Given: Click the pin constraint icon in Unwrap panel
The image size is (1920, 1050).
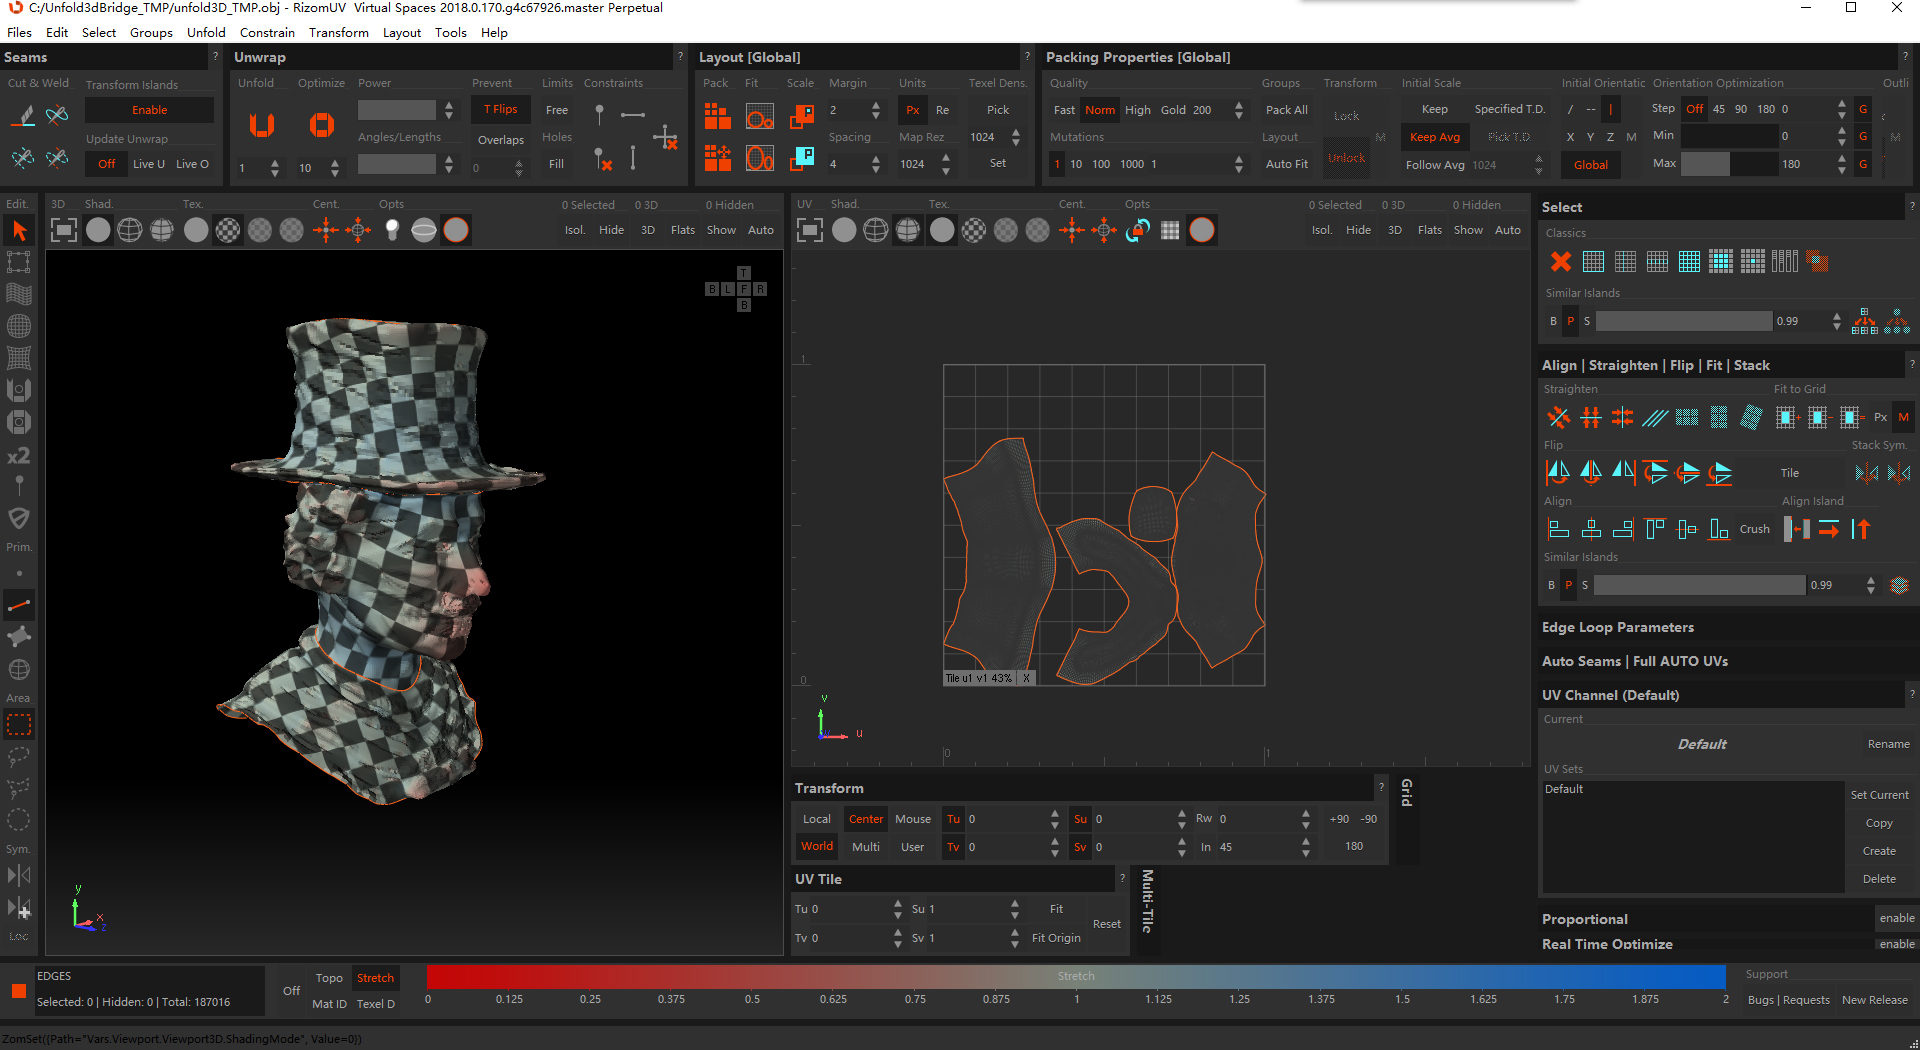Looking at the screenshot, I should click(599, 114).
